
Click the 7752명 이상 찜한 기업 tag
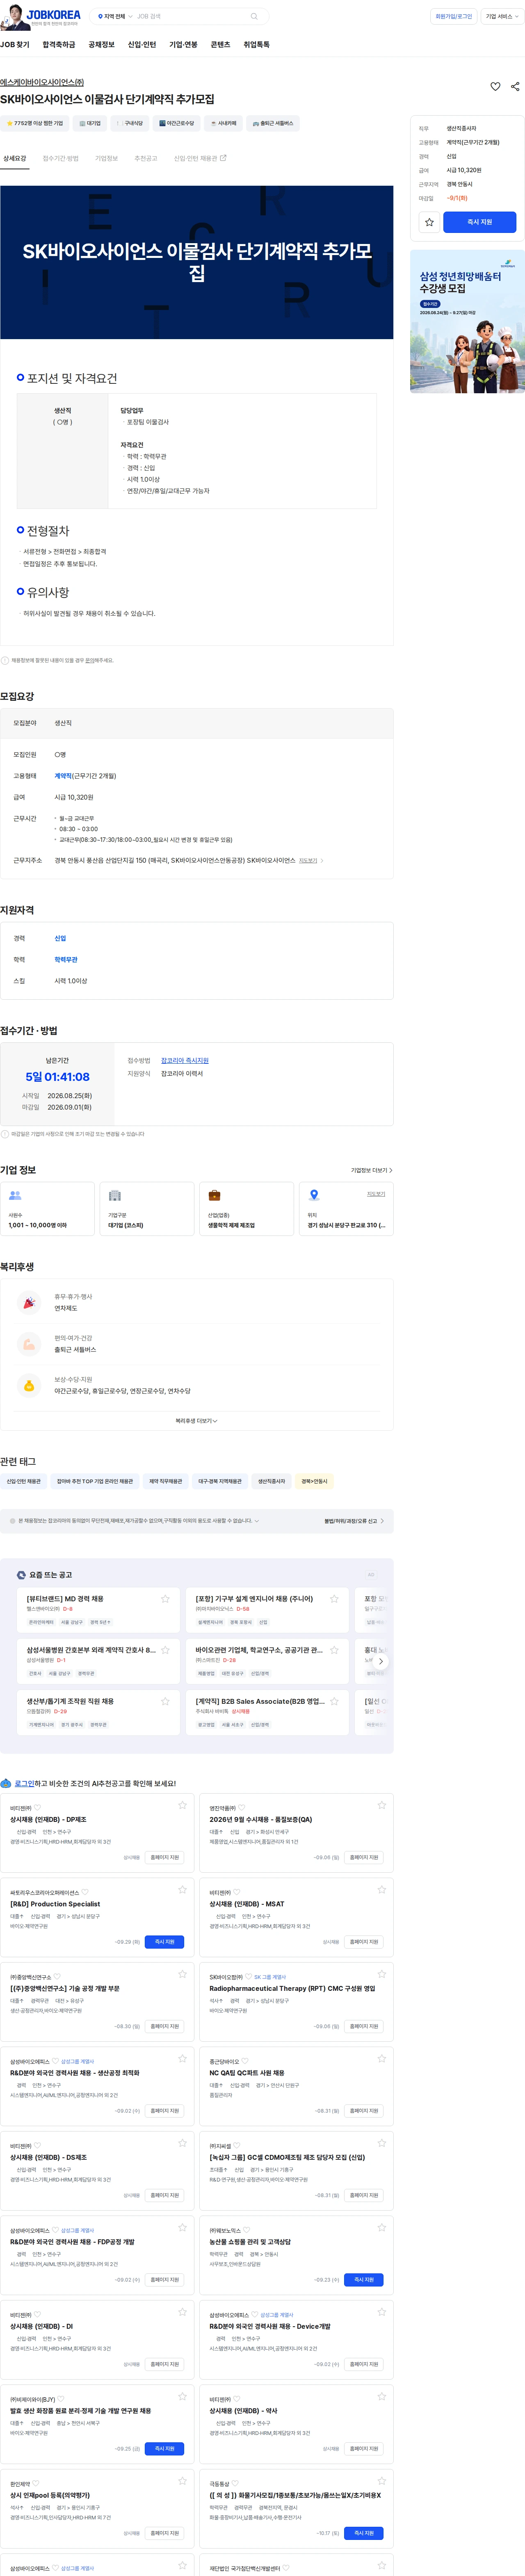point(35,123)
